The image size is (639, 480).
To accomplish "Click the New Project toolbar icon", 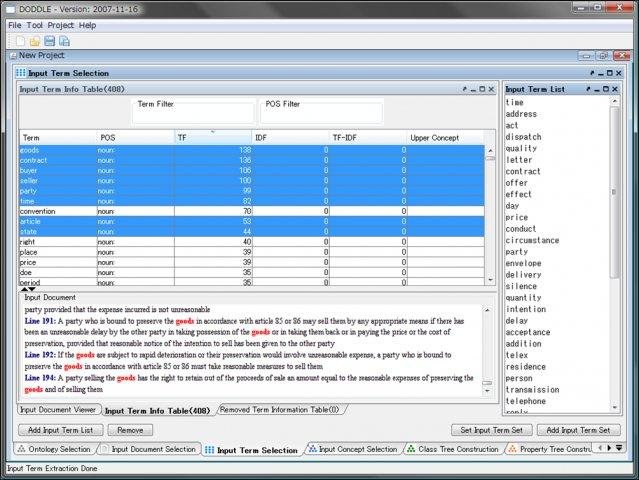I will (20, 41).
